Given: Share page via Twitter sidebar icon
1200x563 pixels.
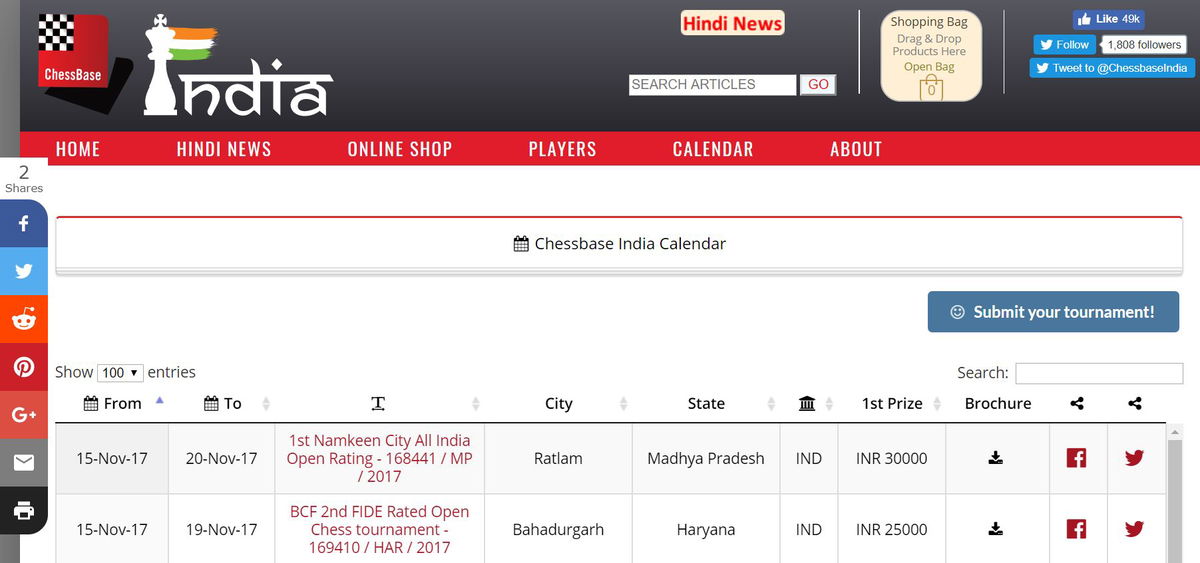Looking at the screenshot, I should [24, 271].
